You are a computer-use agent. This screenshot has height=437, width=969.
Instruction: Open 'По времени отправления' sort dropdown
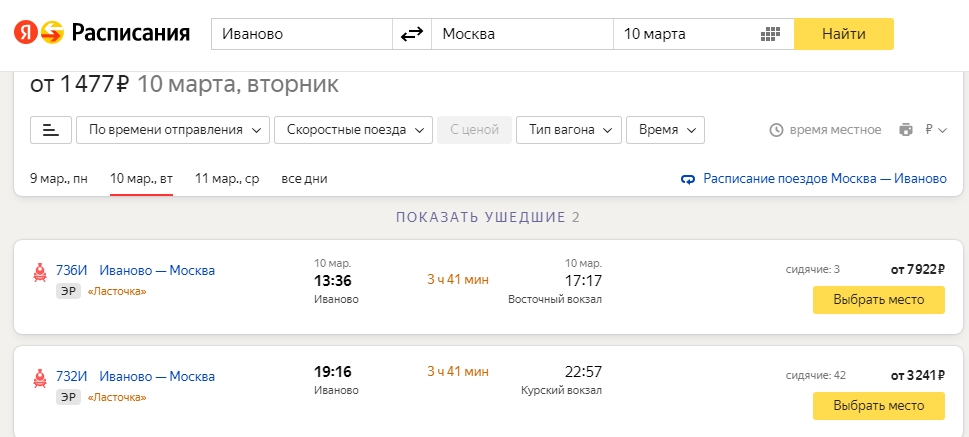tap(175, 130)
